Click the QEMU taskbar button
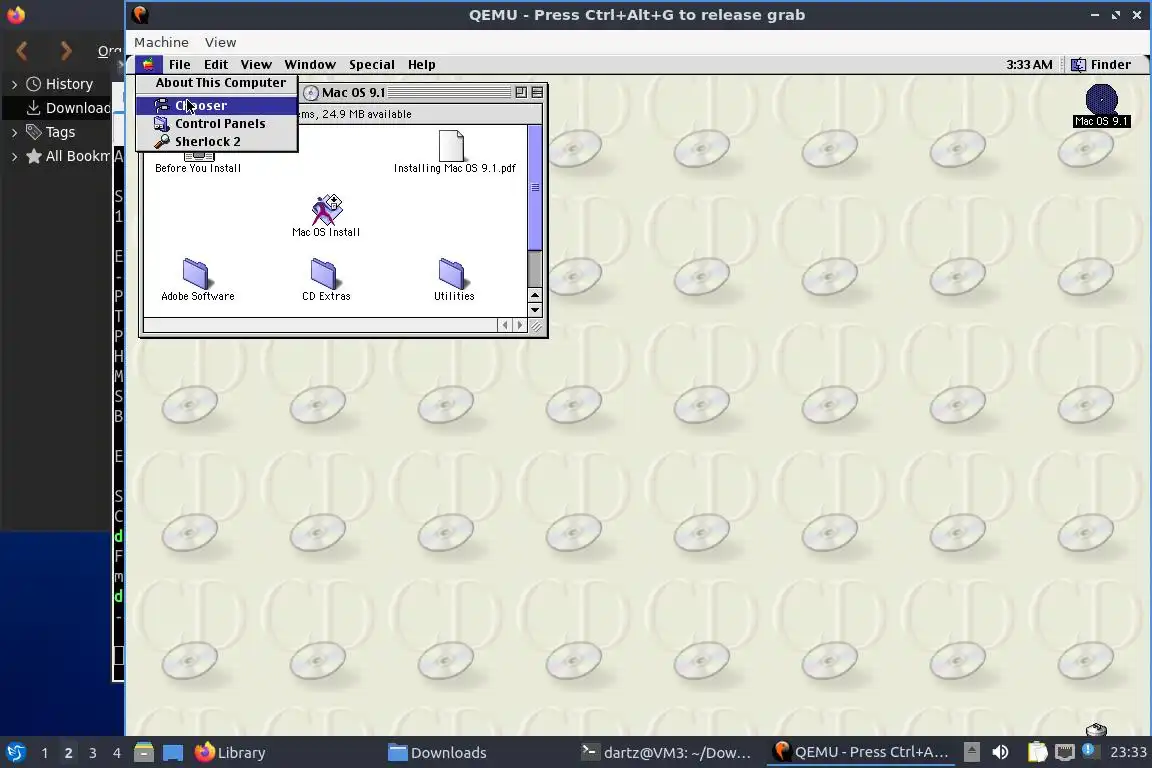1152x768 pixels. tap(861, 753)
